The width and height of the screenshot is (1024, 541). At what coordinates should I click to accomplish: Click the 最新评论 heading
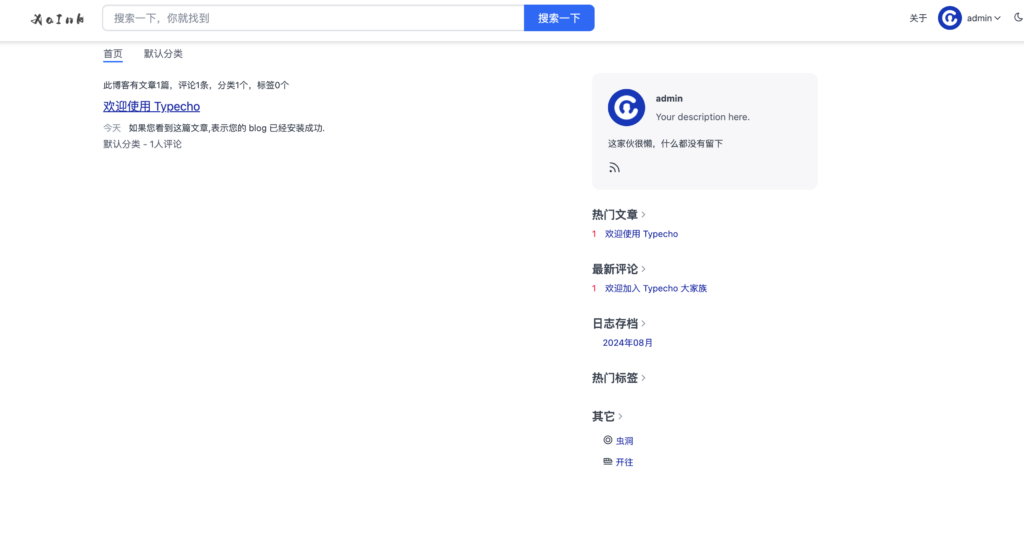coord(615,269)
